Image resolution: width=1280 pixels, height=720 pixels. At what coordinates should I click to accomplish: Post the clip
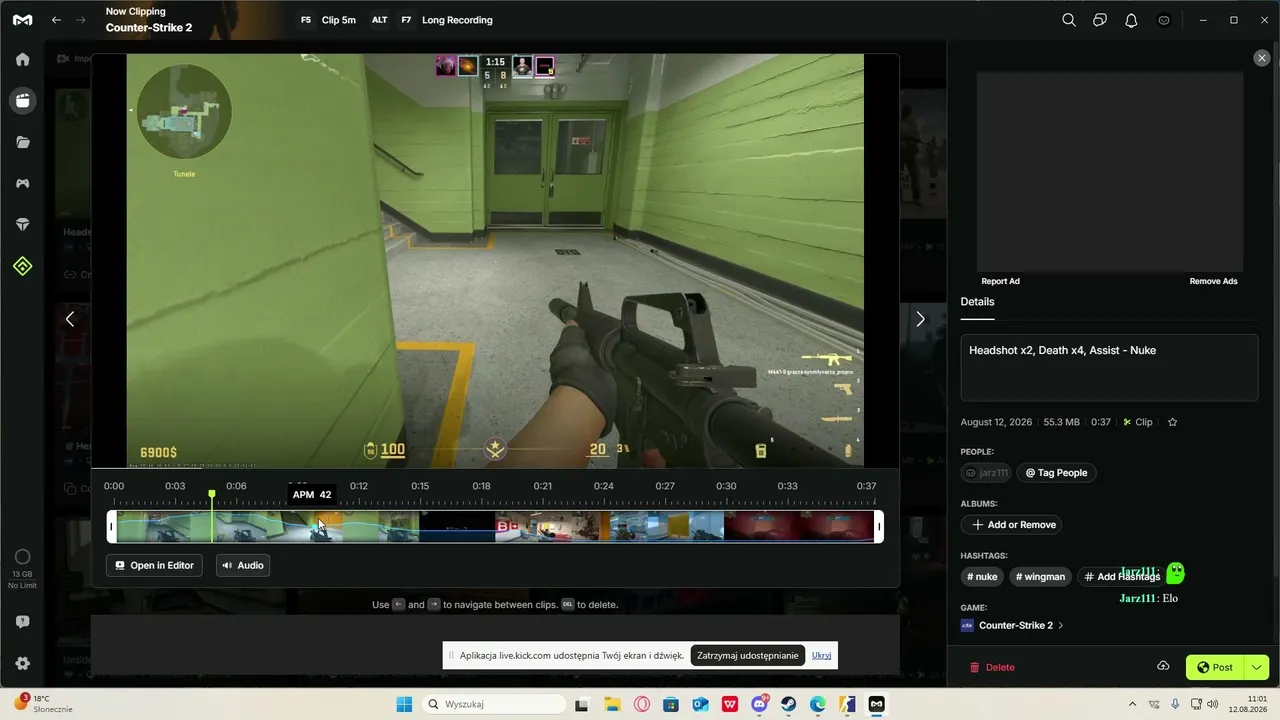[x=1215, y=667]
